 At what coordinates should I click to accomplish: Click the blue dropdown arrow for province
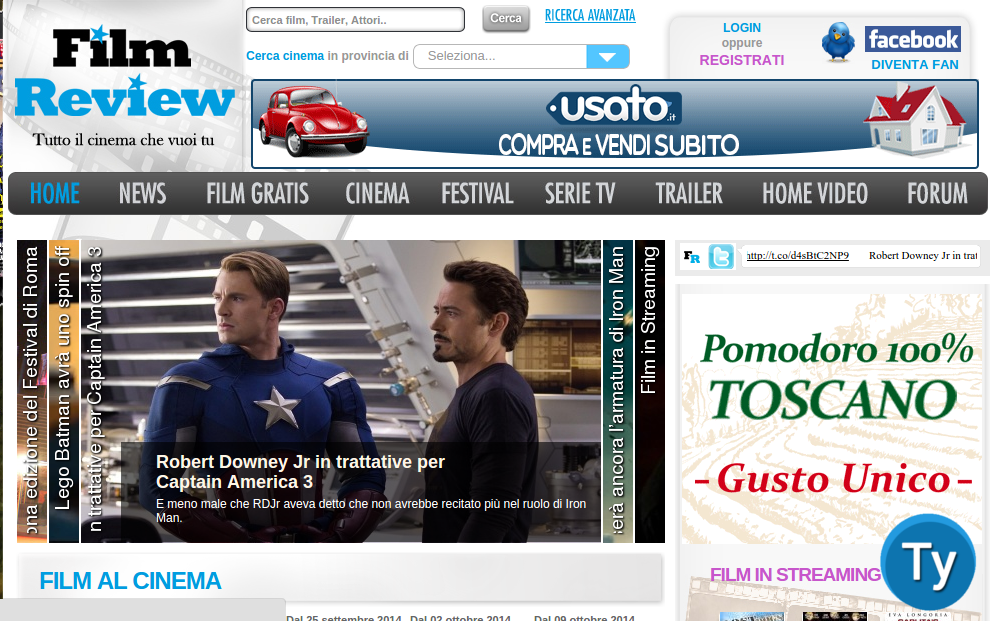(607, 56)
